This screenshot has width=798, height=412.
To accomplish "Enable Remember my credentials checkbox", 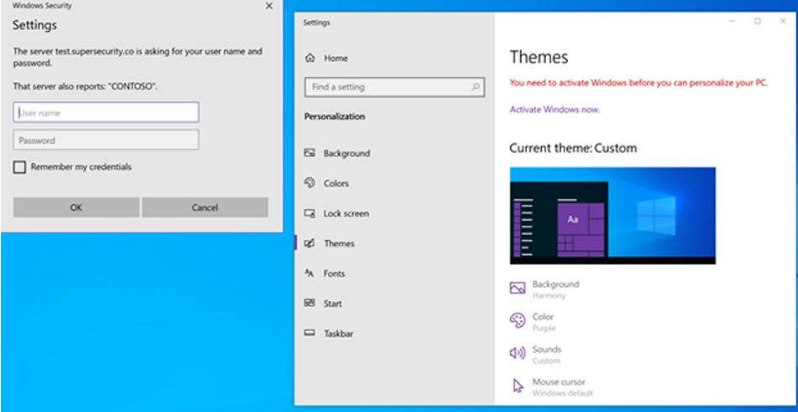I will click(20, 167).
